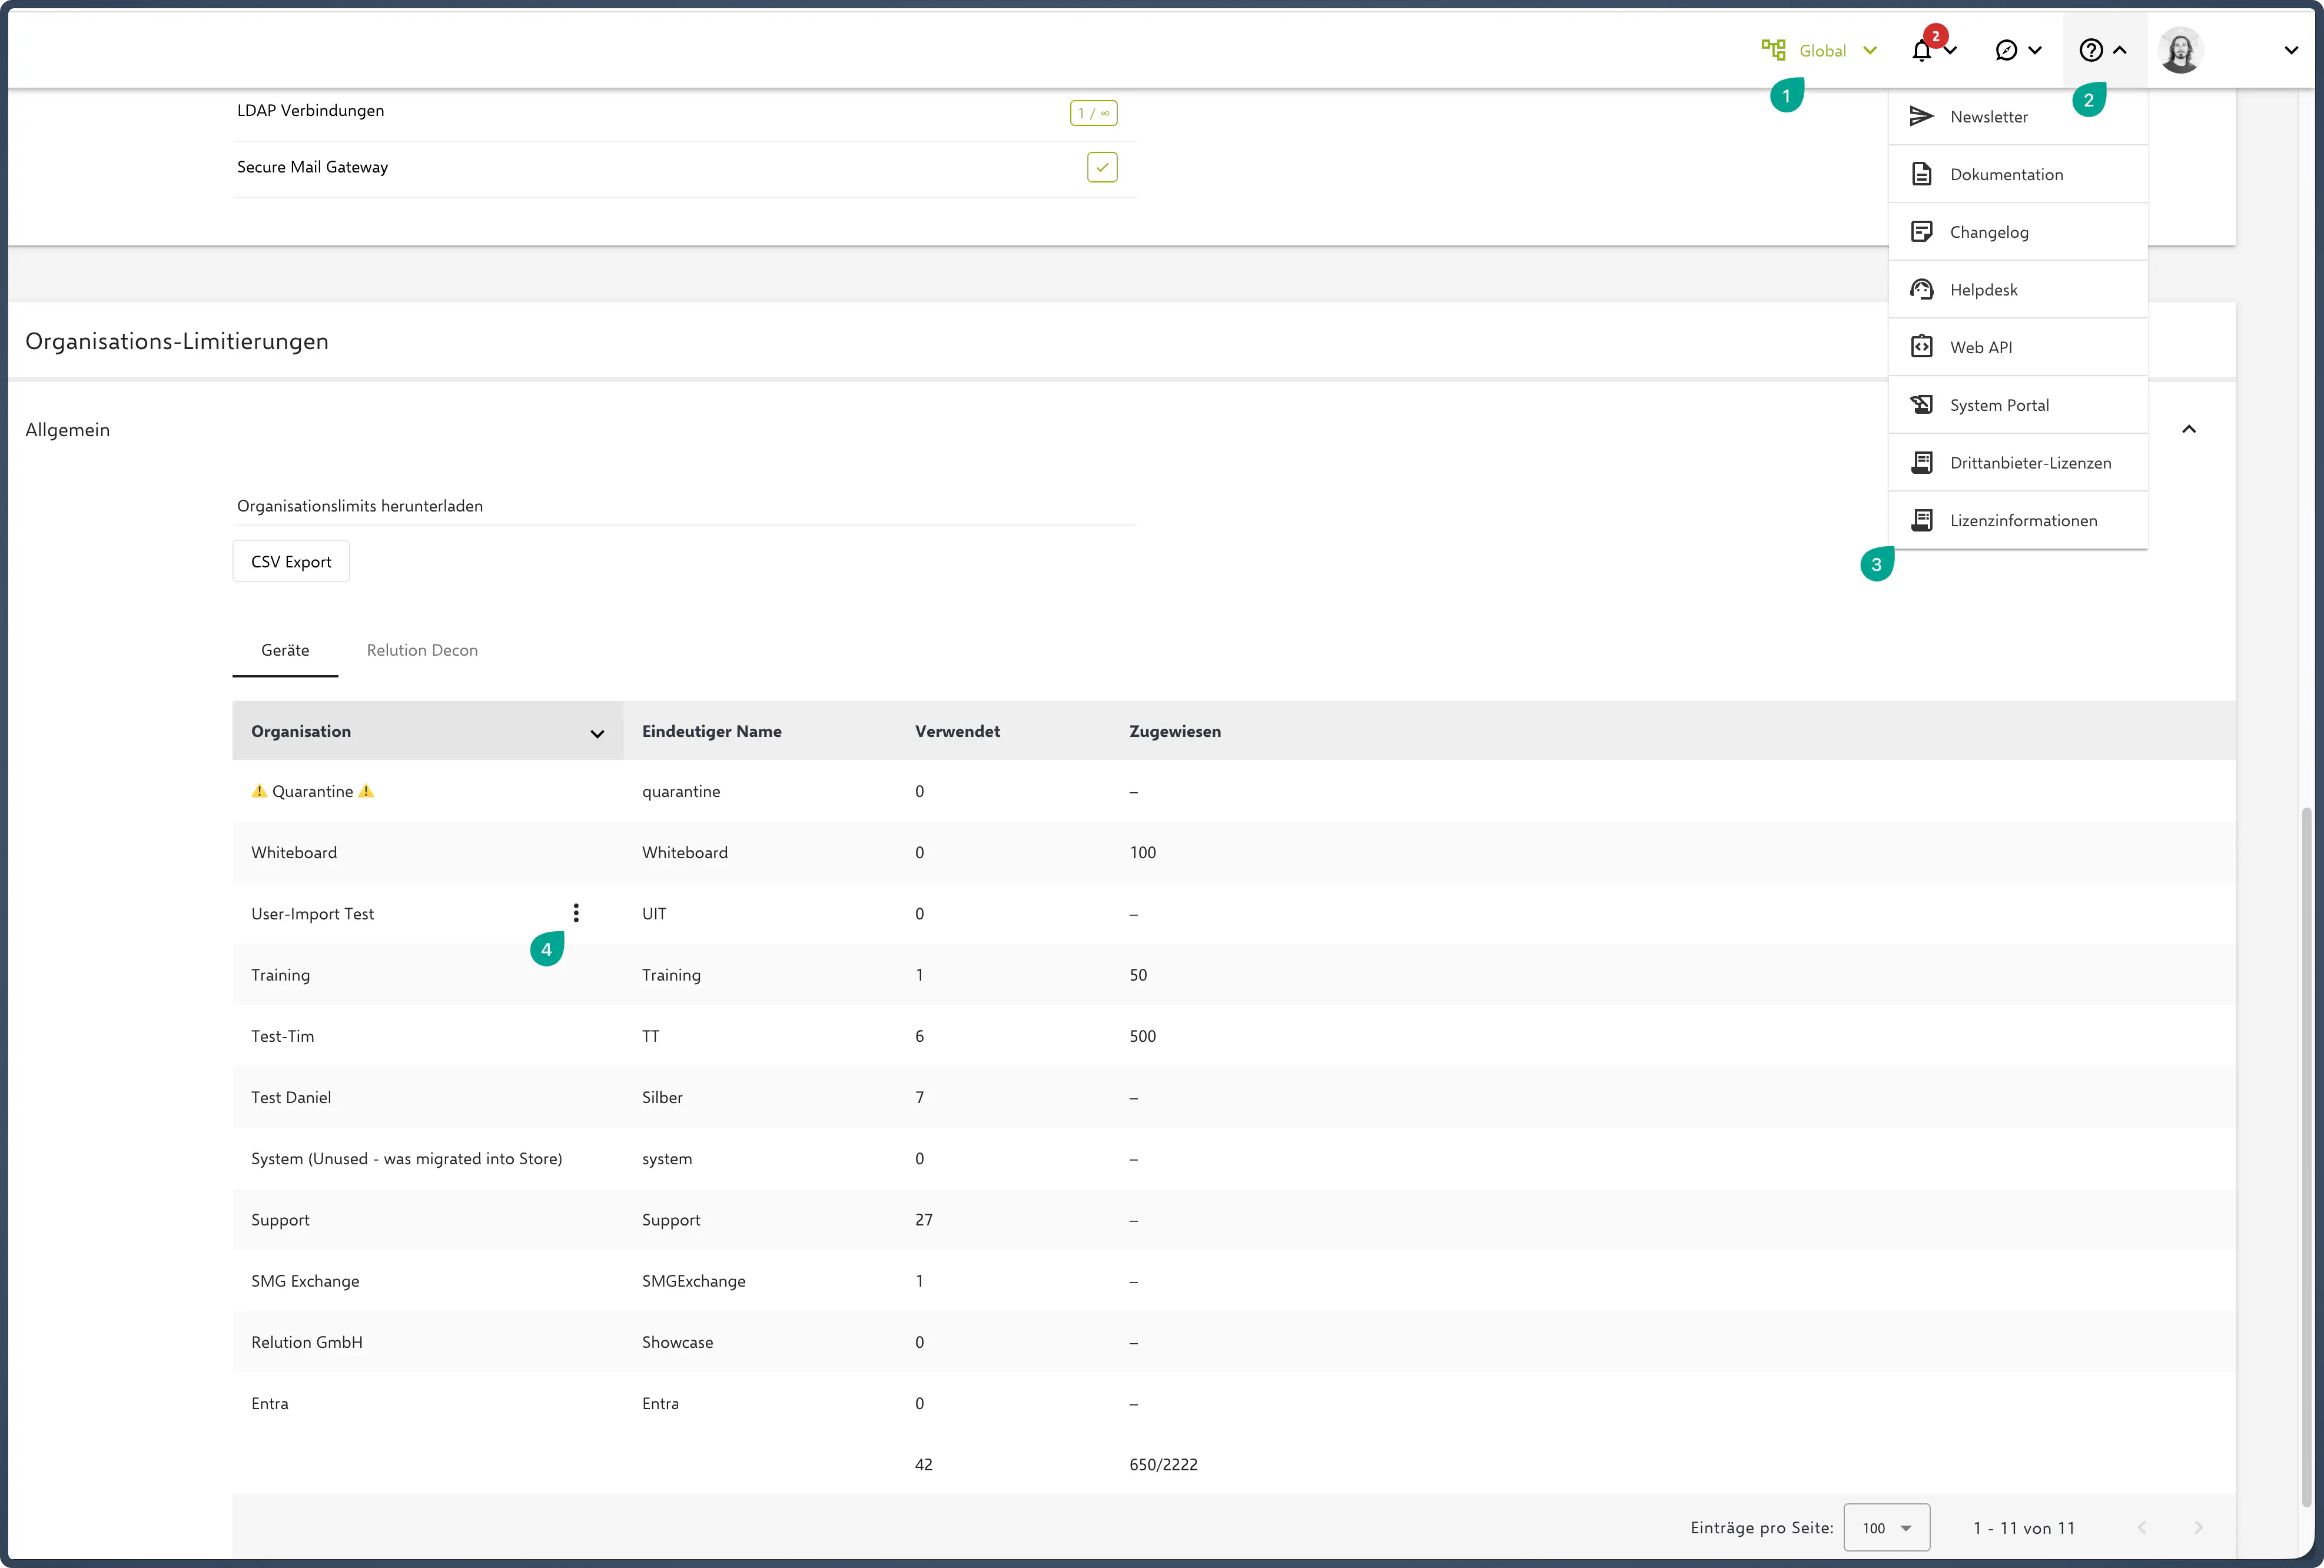Image resolution: width=2324 pixels, height=1568 pixels.
Task: Open the help question mark menu
Action: point(2091,51)
